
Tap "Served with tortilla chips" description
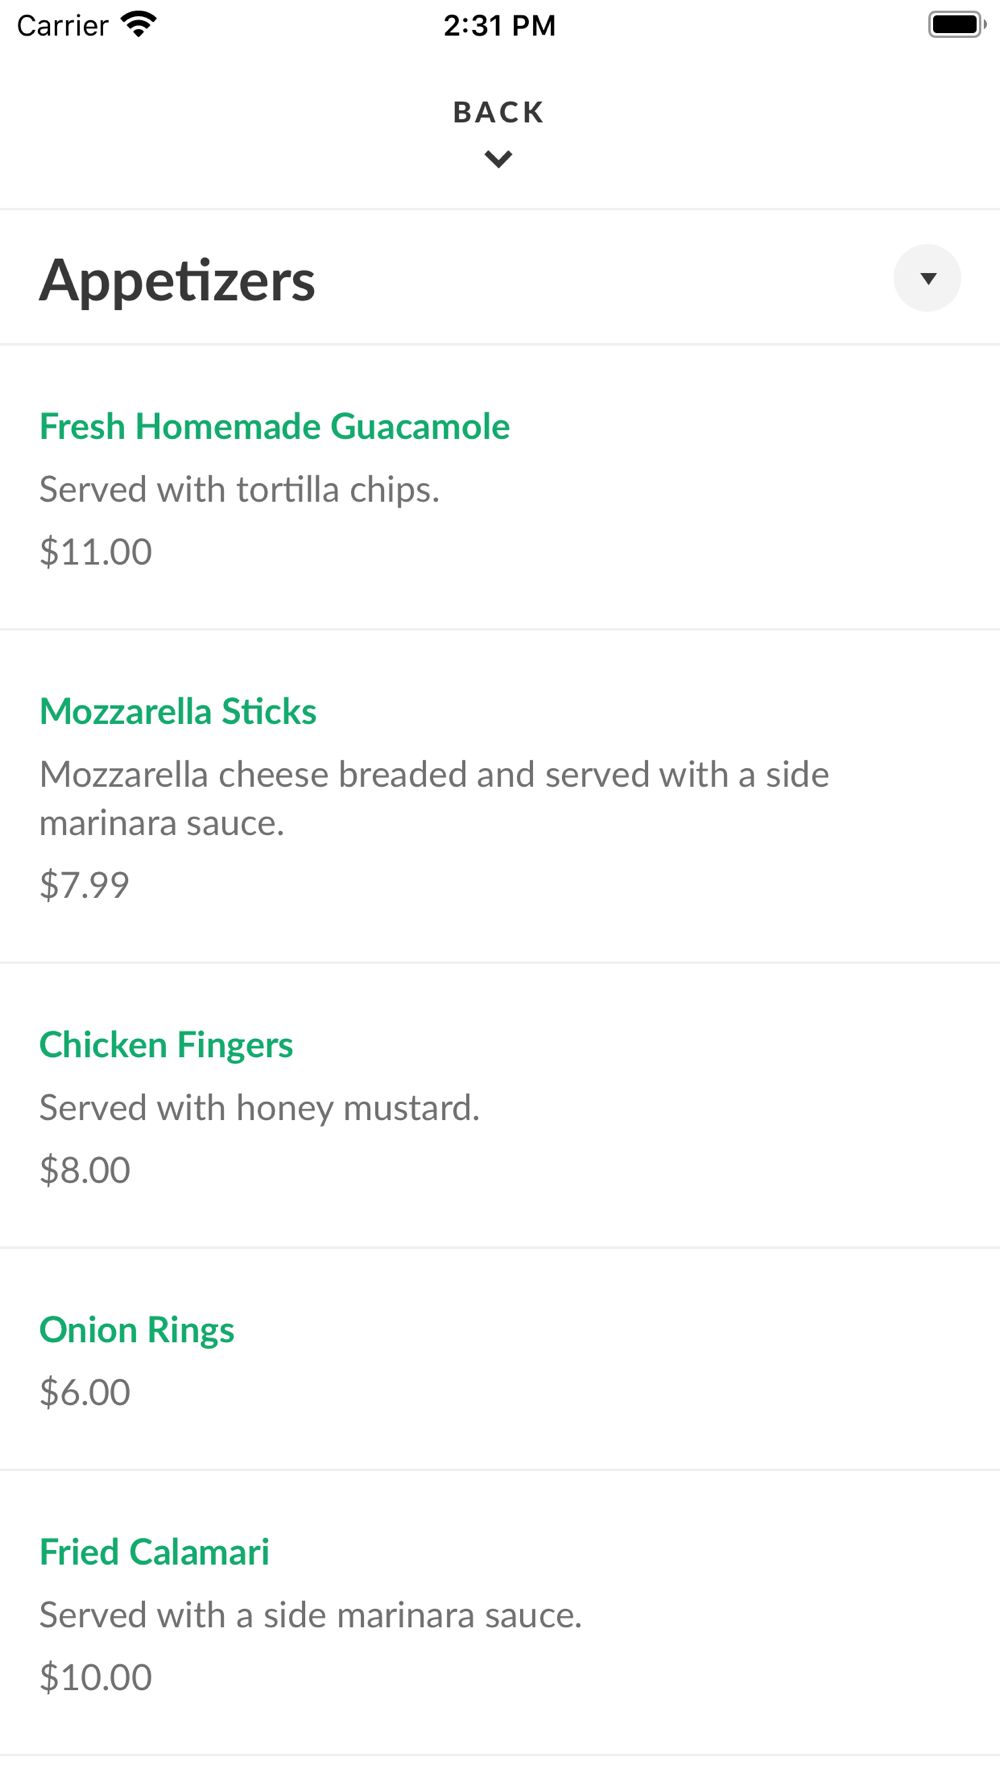pyautogui.click(x=239, y=490)
